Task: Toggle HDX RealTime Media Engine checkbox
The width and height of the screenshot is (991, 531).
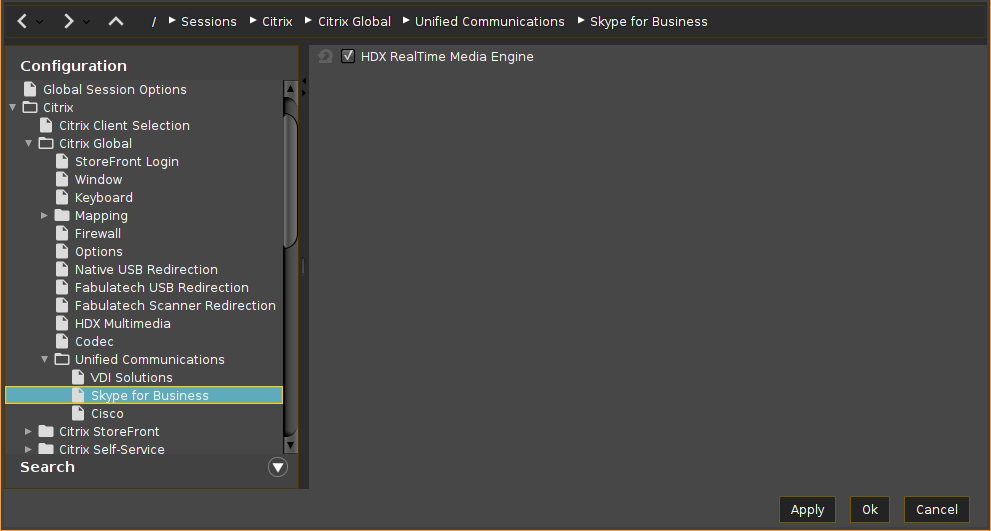Action: click(x=348, y=57)
